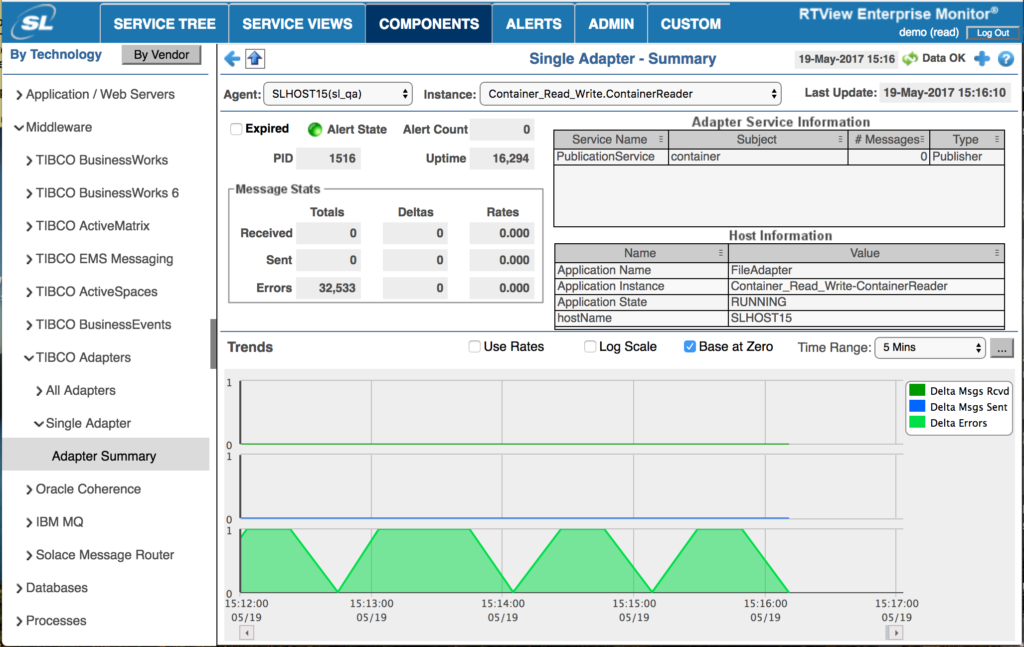
Task: Click the sidebar vertical scrollbar thumb
Action: (x=213, y=344)
